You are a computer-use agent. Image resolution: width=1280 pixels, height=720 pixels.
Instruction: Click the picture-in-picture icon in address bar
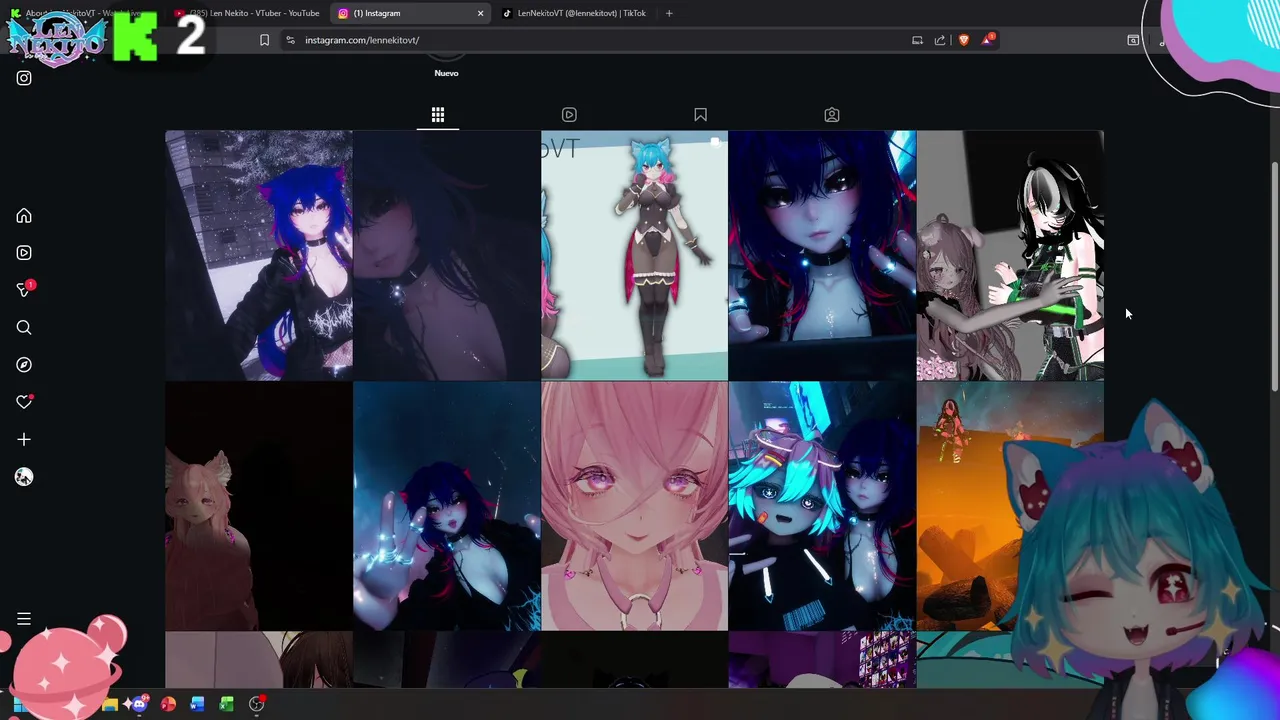(x=917, y=40)
